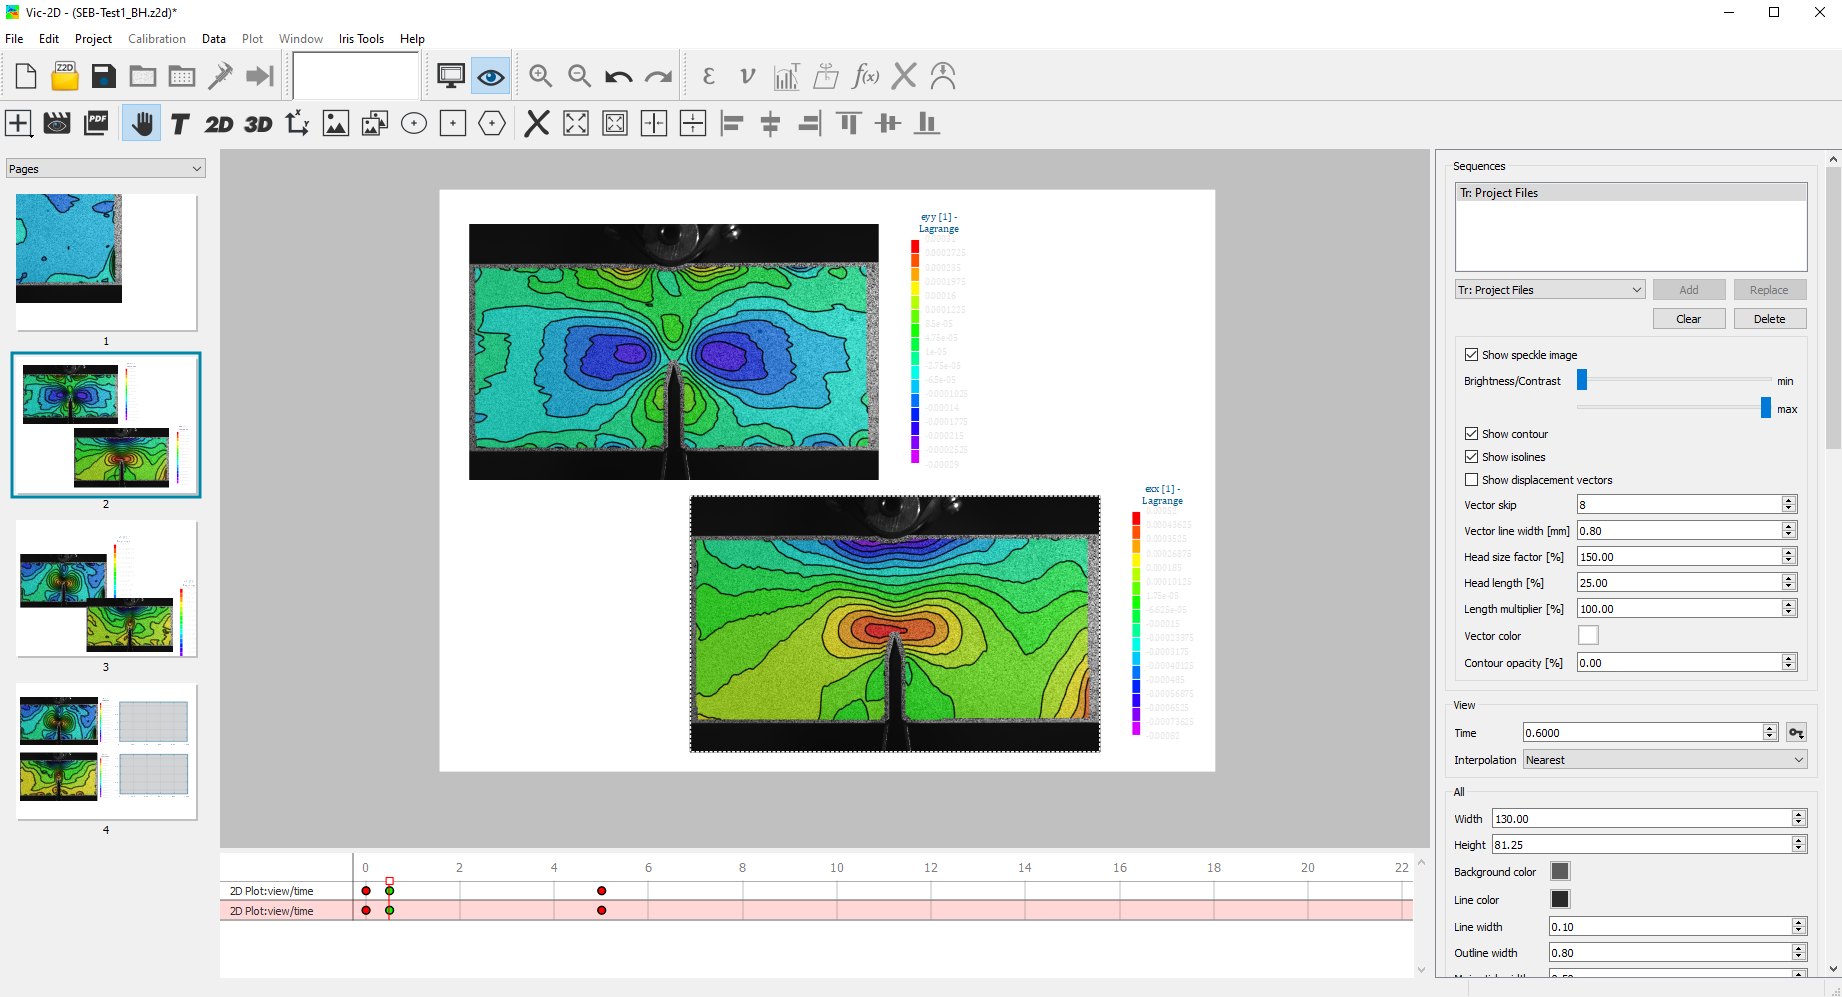Click the f(x) function icon
This screenshot has width=1842, height=997.
(x=864, y=75)
